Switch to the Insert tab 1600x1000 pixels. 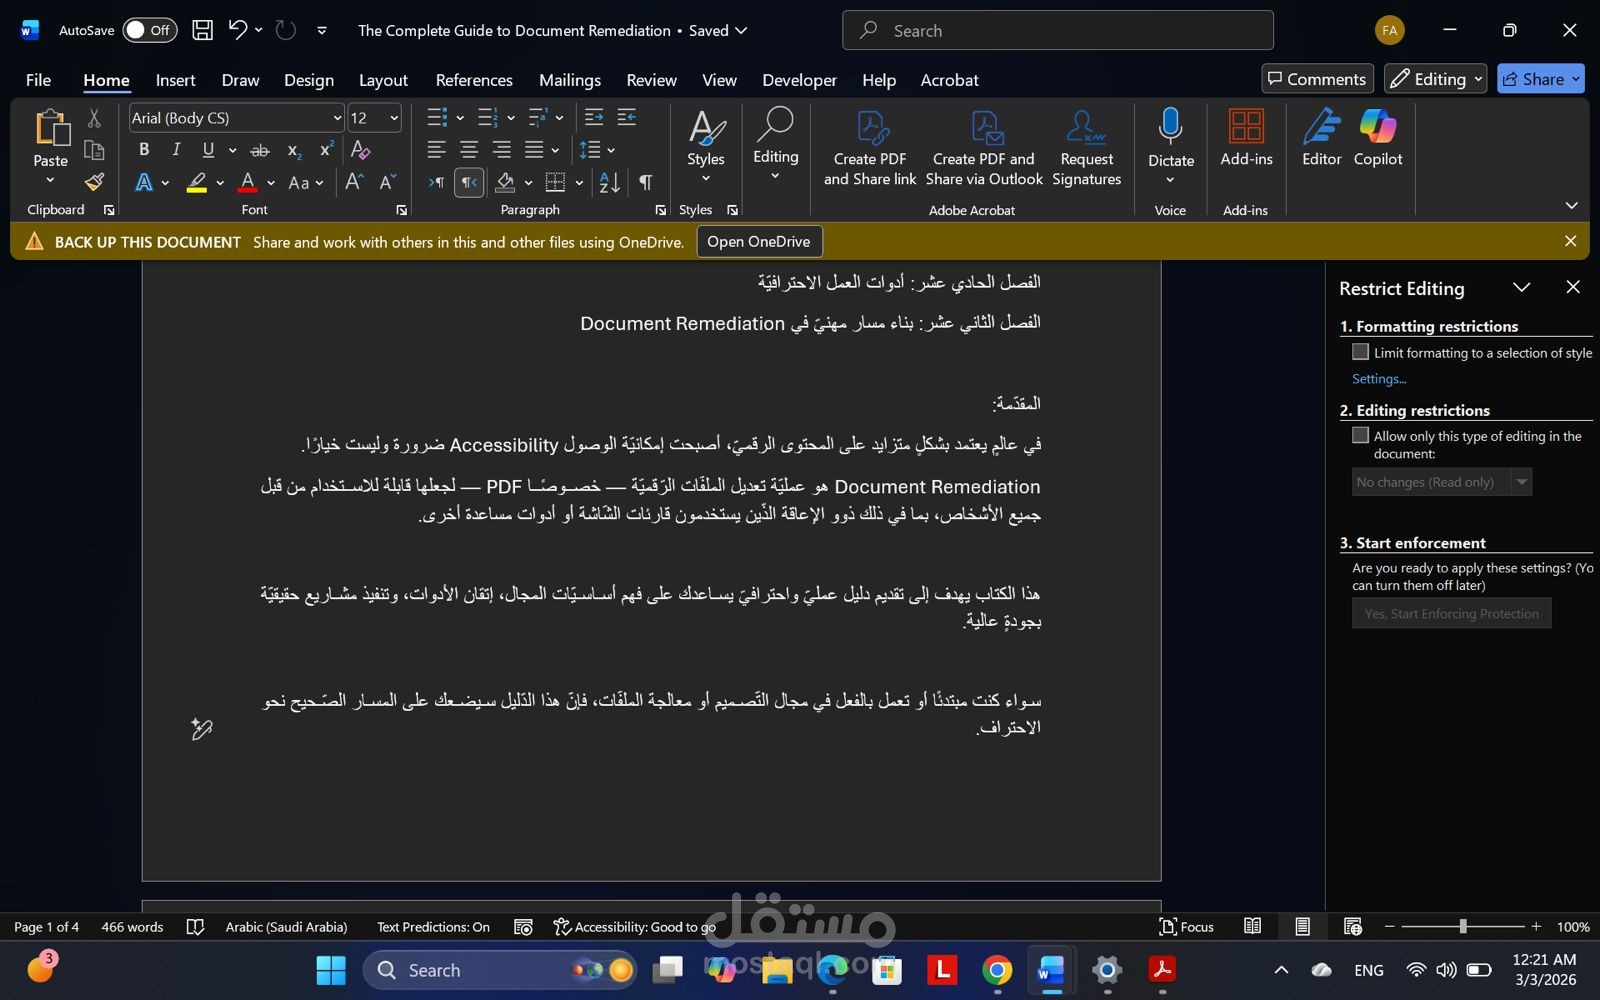pos(175,80)
